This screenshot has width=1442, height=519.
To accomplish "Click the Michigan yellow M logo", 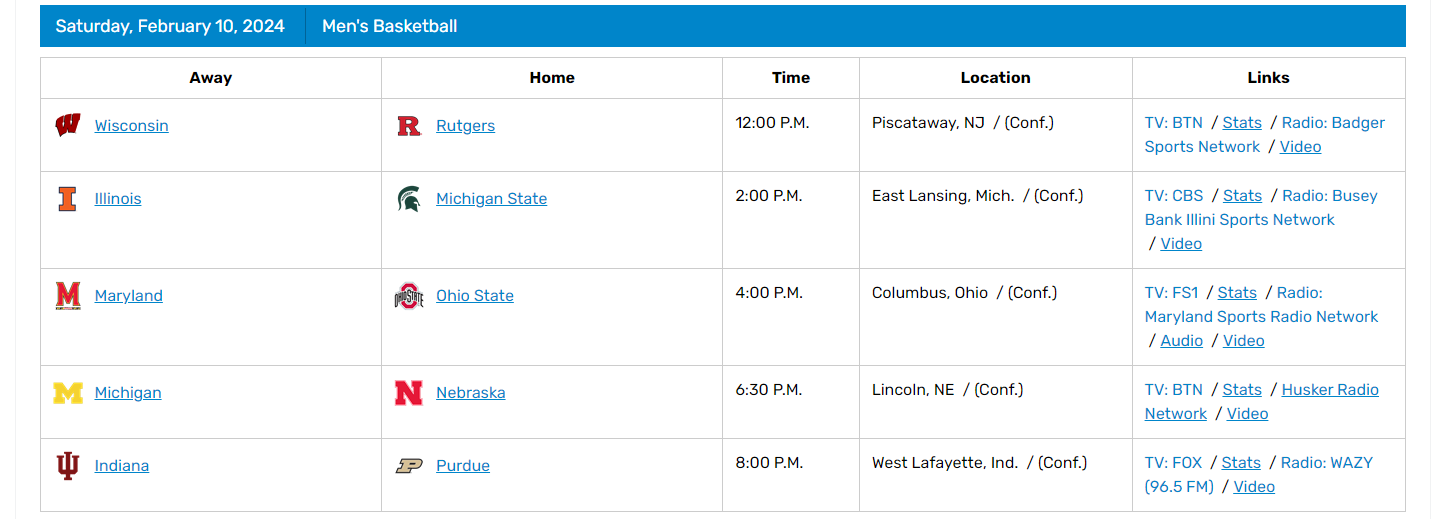I will (68, 393).
